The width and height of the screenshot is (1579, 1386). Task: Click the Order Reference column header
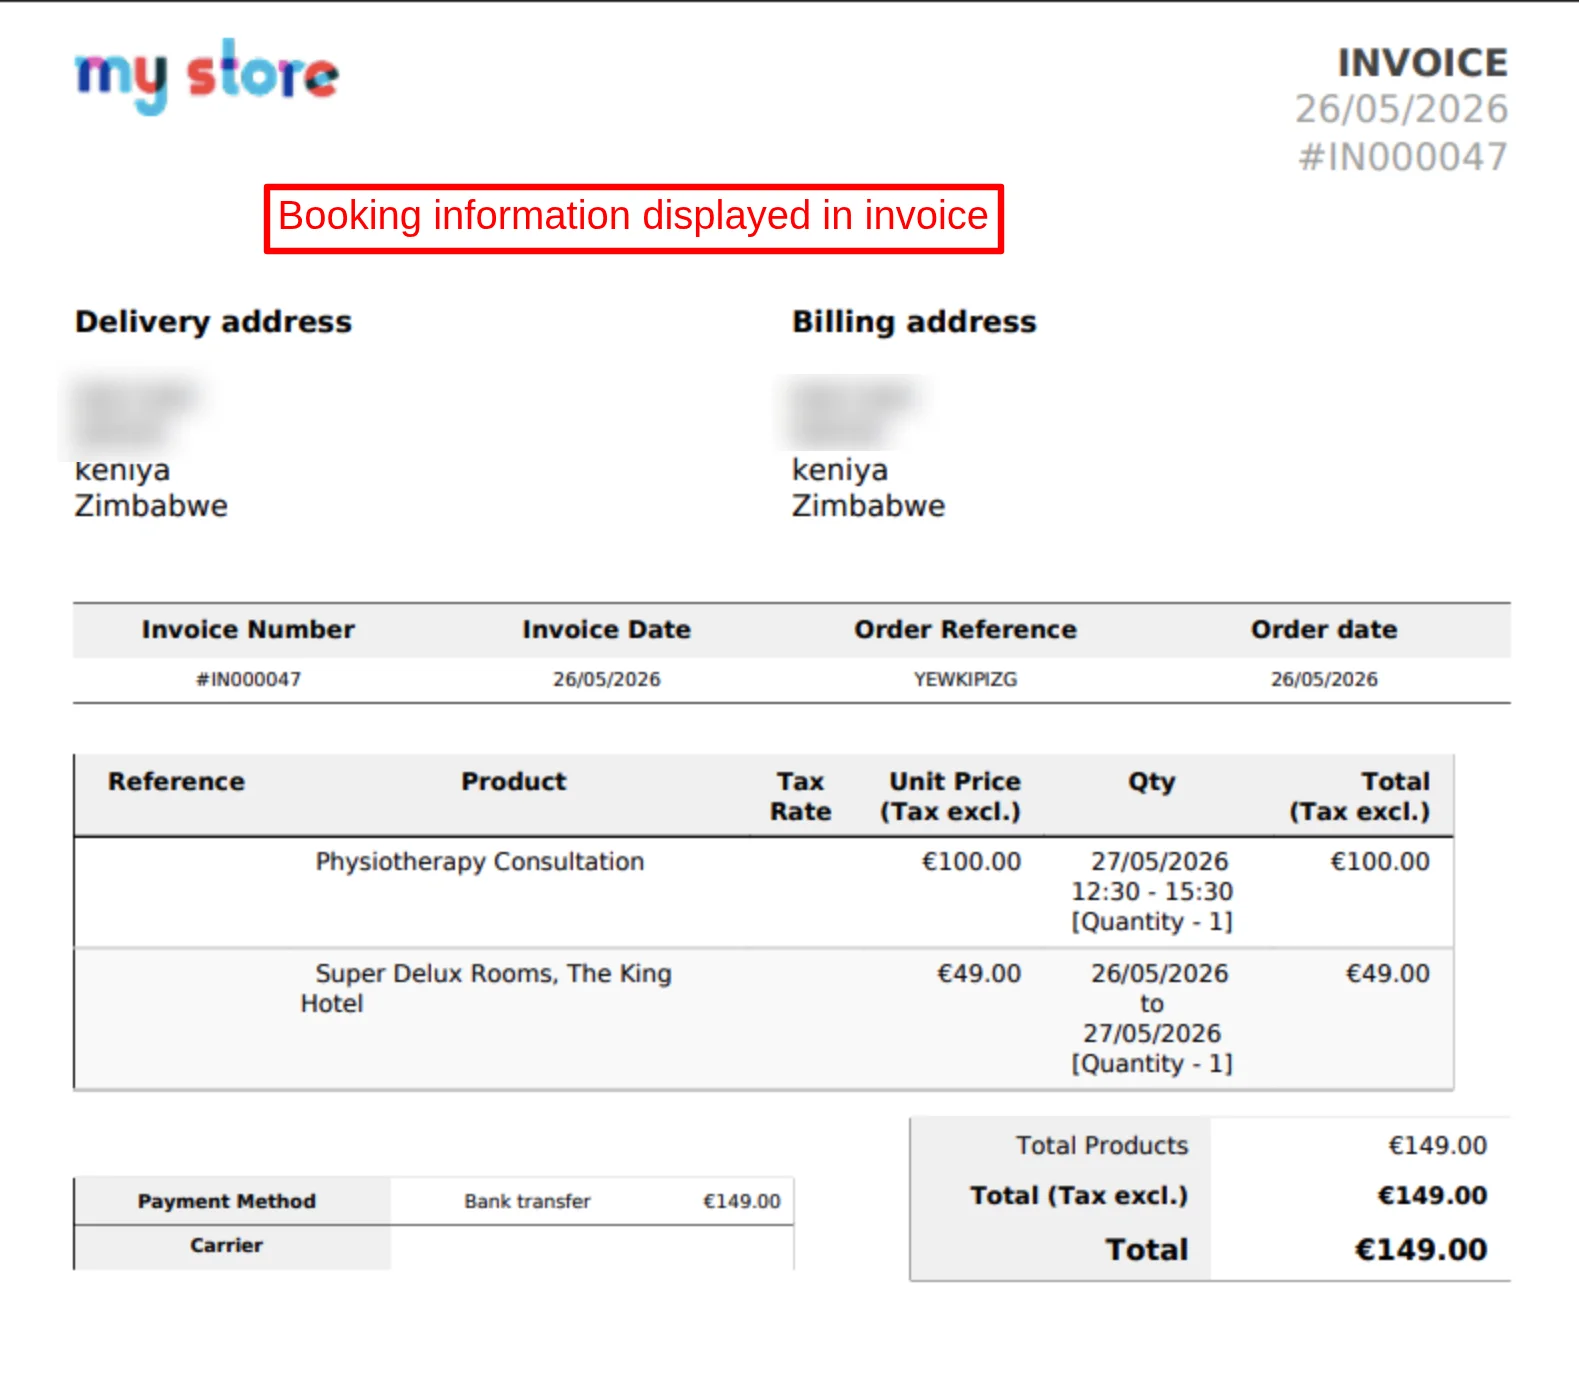coord(965,630)
